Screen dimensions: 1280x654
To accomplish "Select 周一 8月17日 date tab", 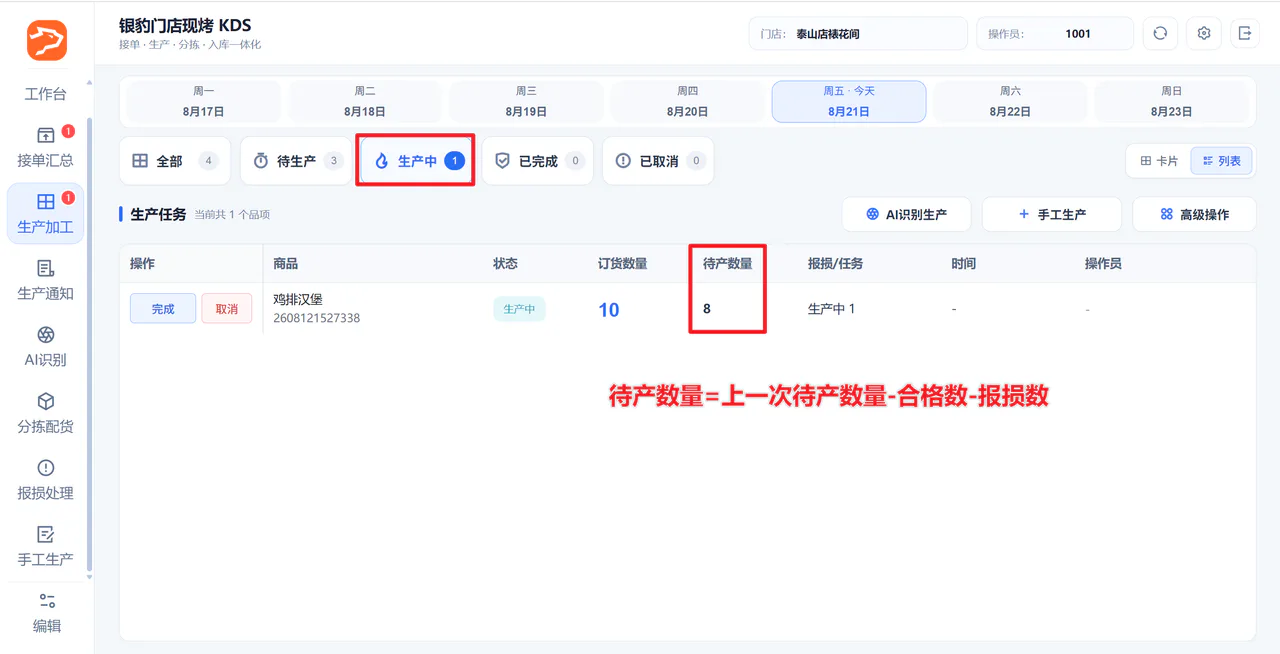I will click(x=204, y=101).
